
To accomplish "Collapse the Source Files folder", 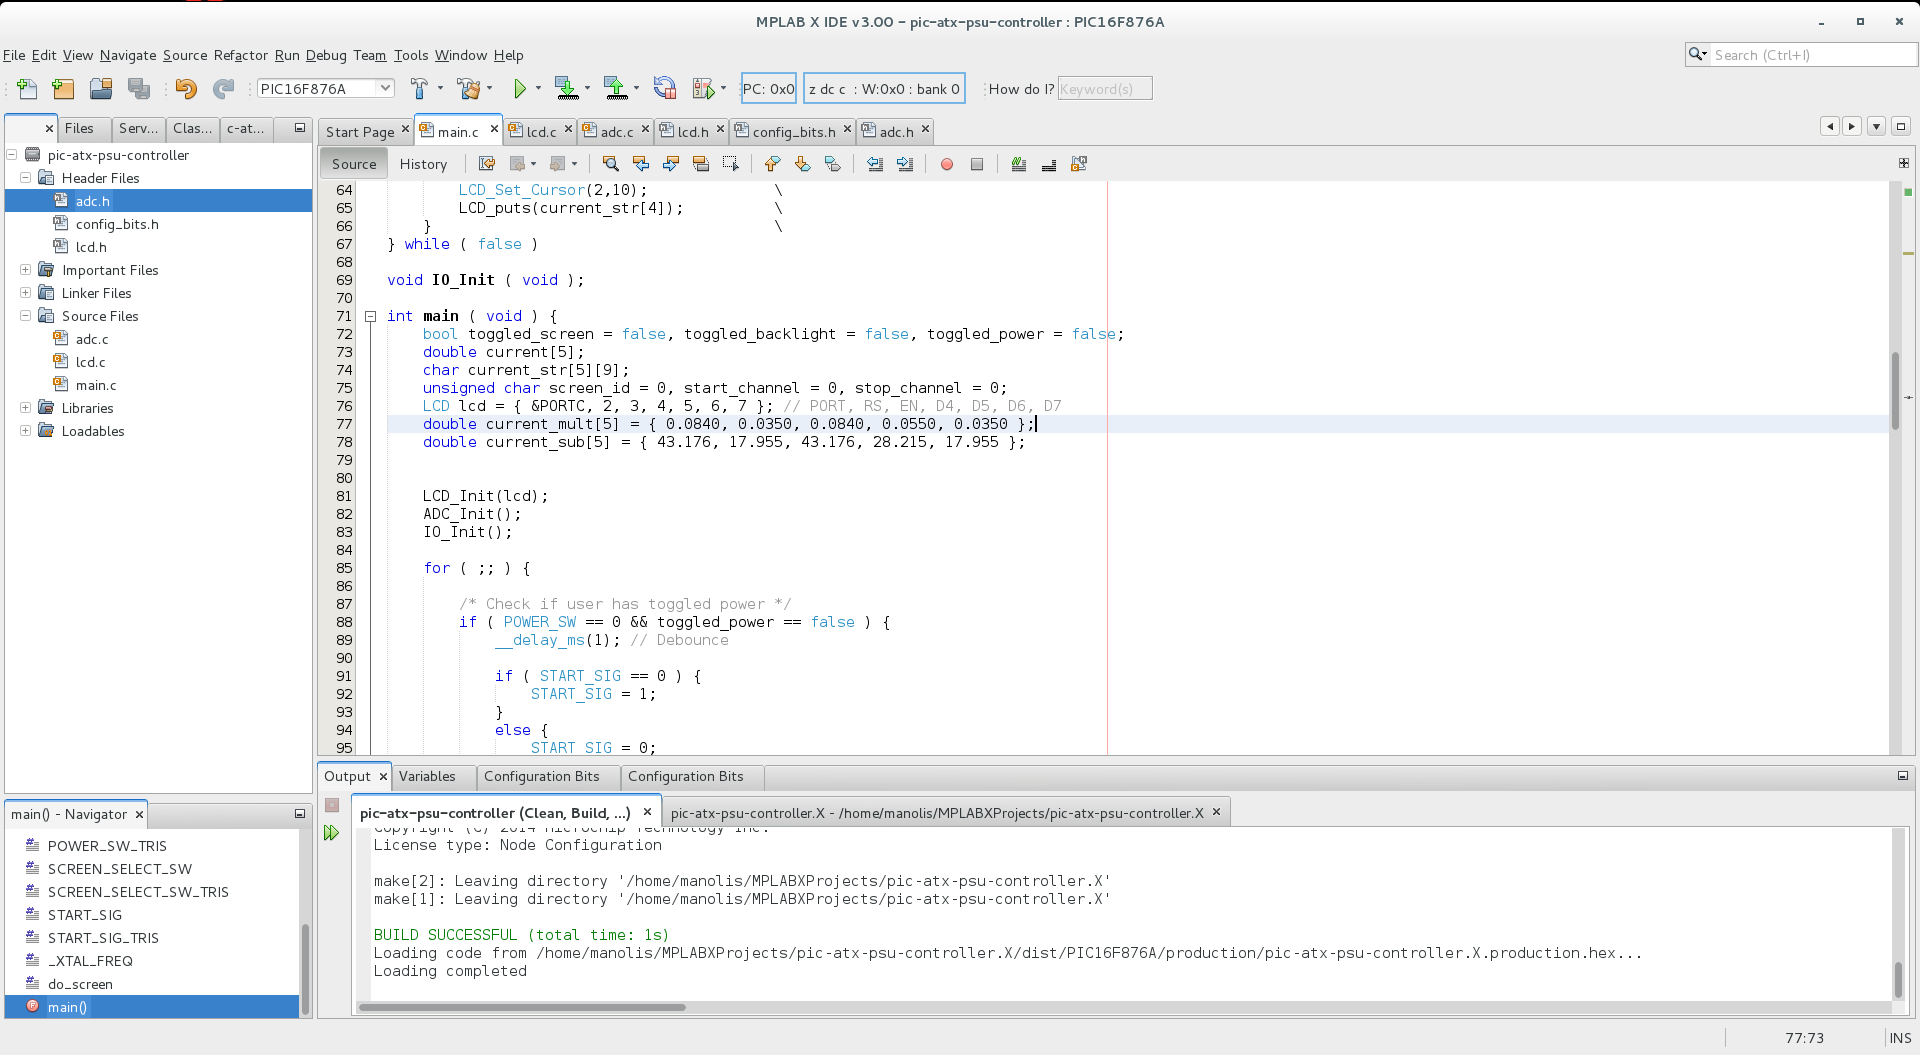I will click(x=25, y=316).
